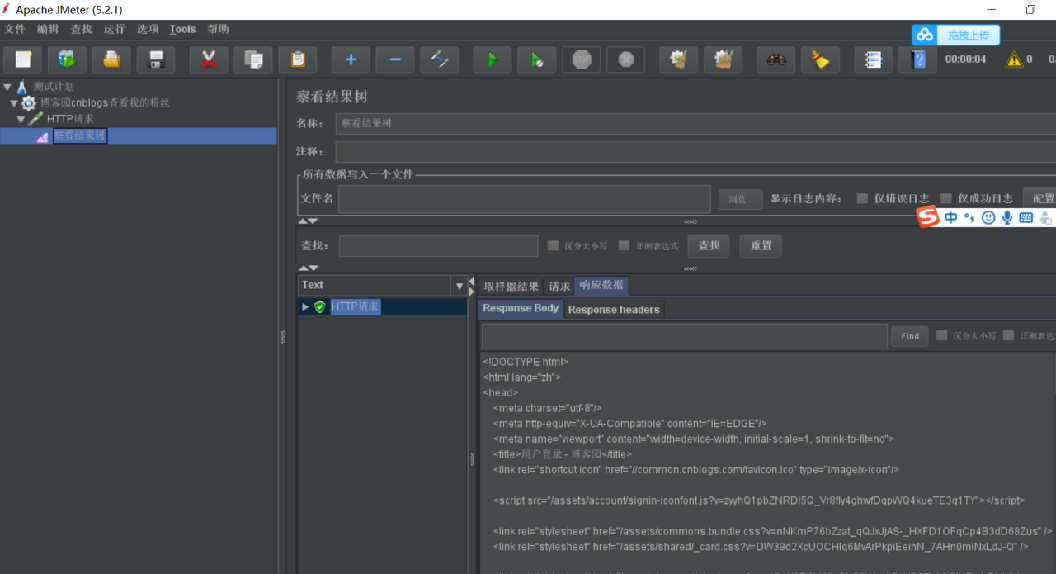Open the 运行 menu
The height and width of the screenshot is (574, 1056).
point(114,29)
